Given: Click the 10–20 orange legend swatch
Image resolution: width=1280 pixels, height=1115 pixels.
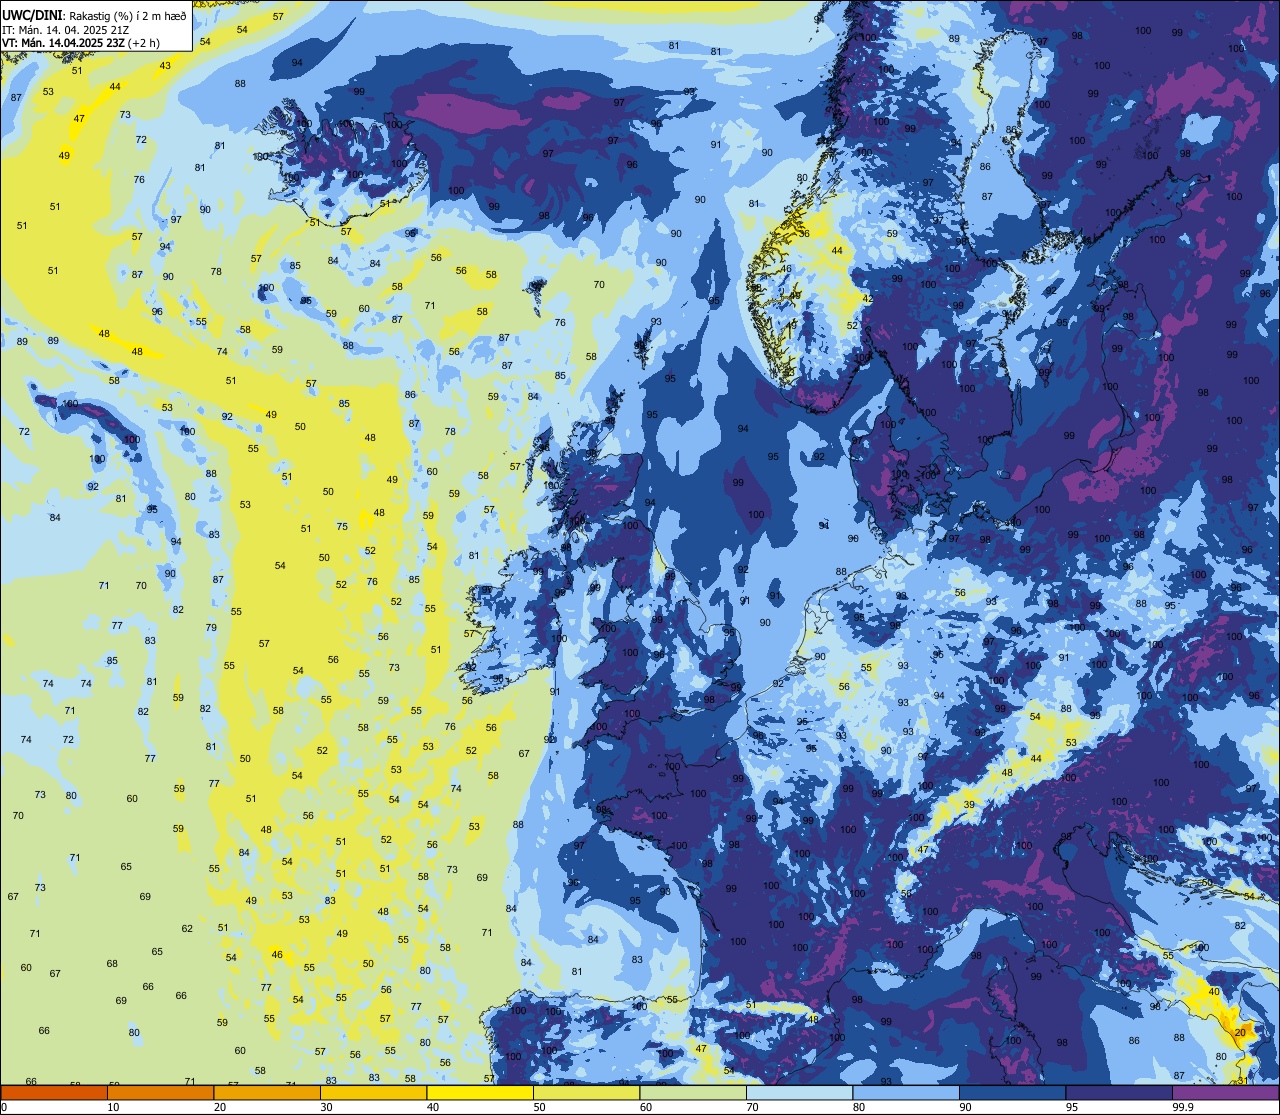Looking at the screenshot, I should (160, 1093).
